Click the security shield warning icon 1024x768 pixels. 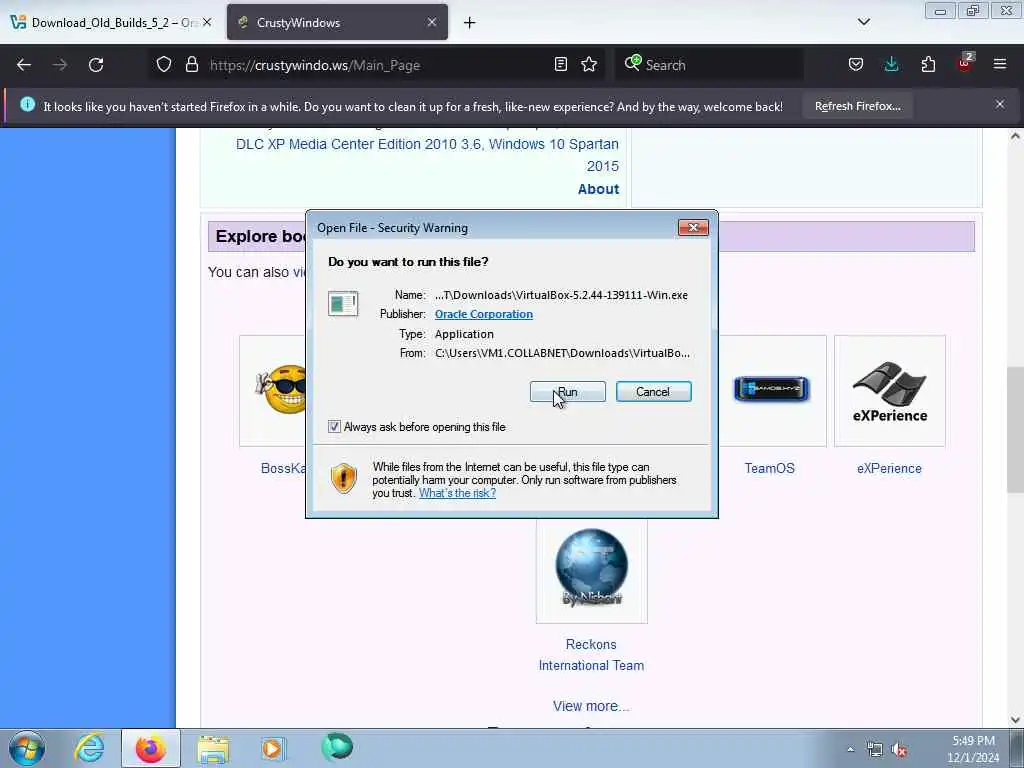[344, 478]
